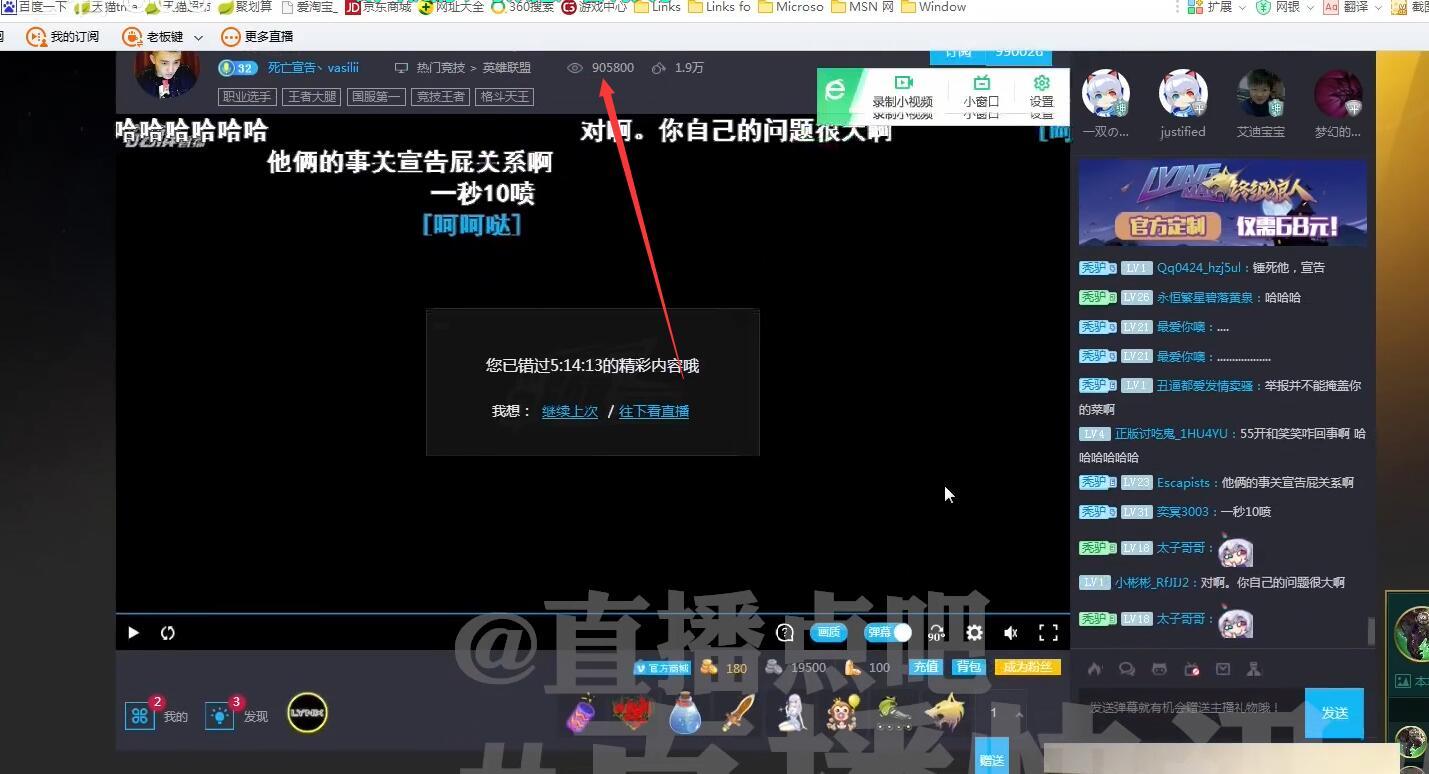This screenshot has height=774, width=1429.
Task: Click the TV block icon above chat input
Action: [1191, 669]
